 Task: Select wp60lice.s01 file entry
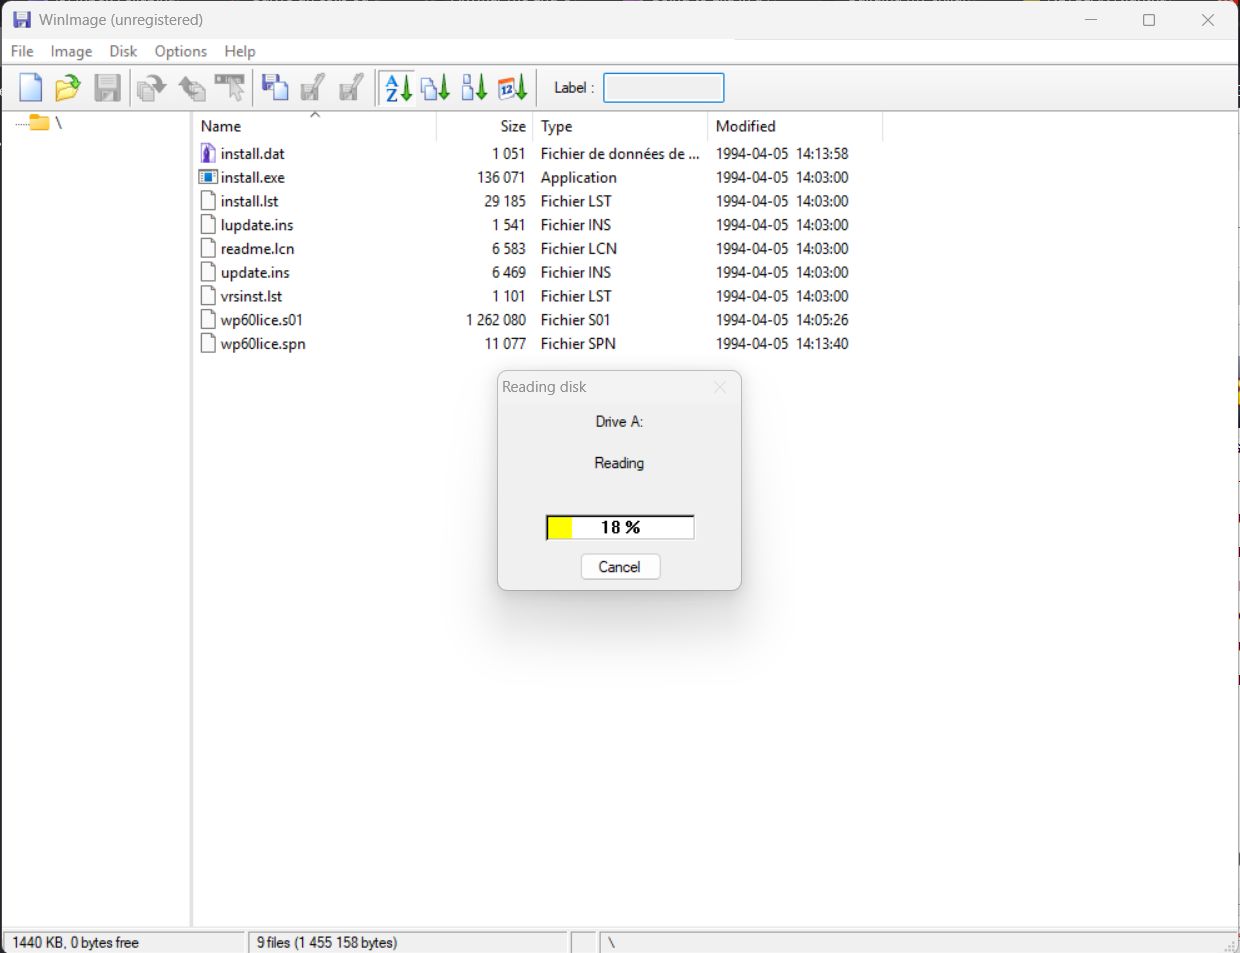click(261, 320)
